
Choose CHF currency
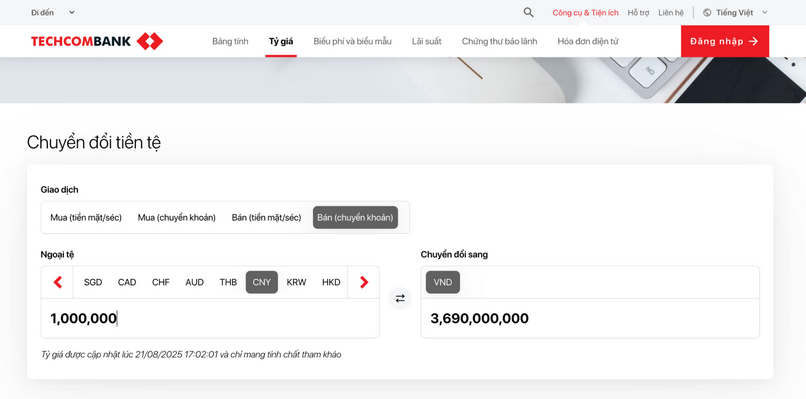(161, 282)
